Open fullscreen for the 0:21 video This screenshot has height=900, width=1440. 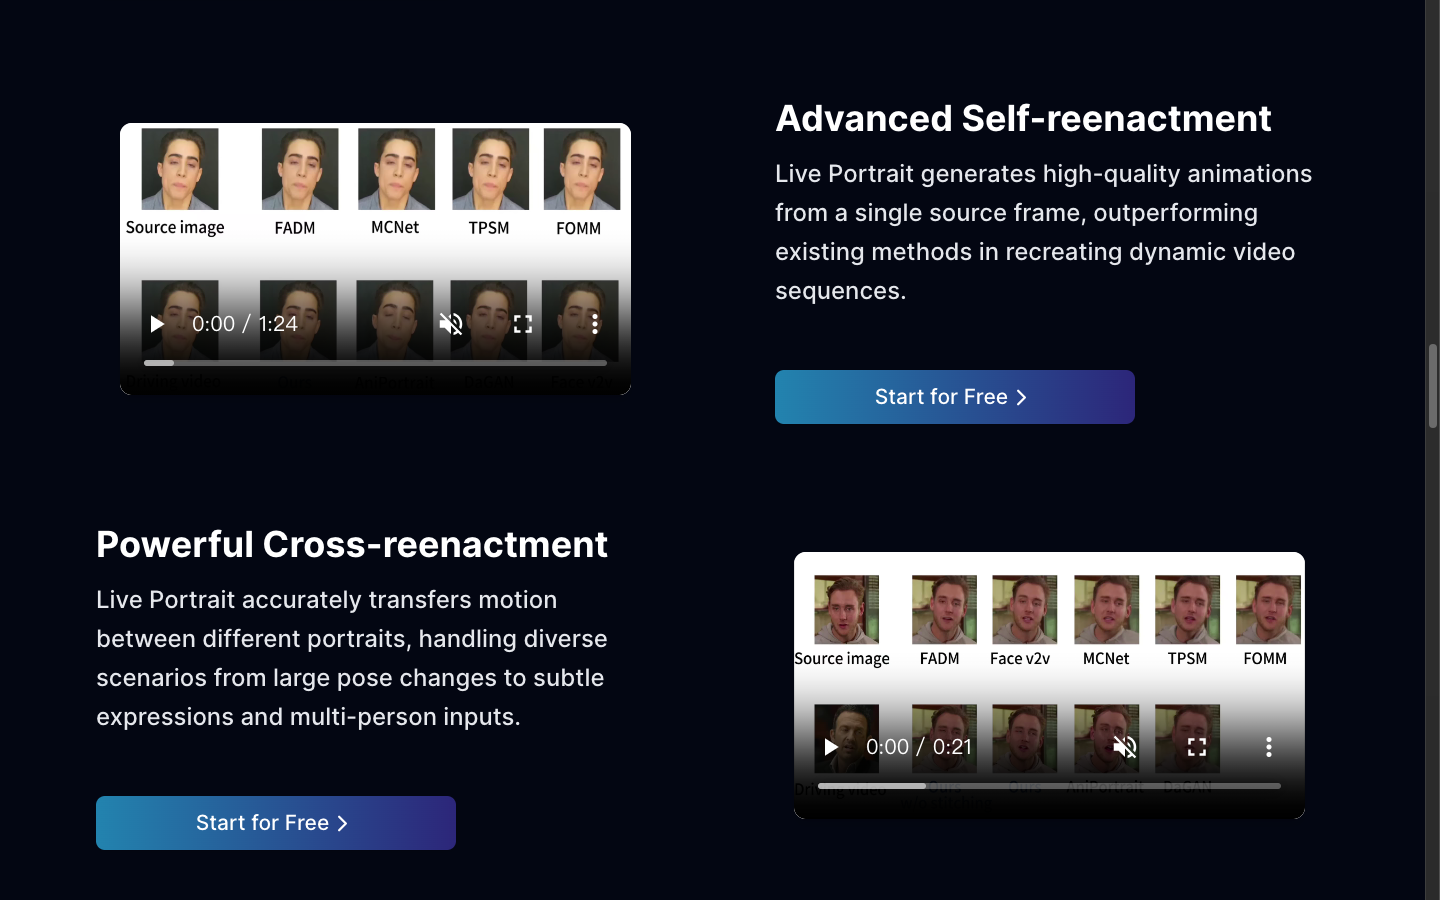tap(1197, 747)
